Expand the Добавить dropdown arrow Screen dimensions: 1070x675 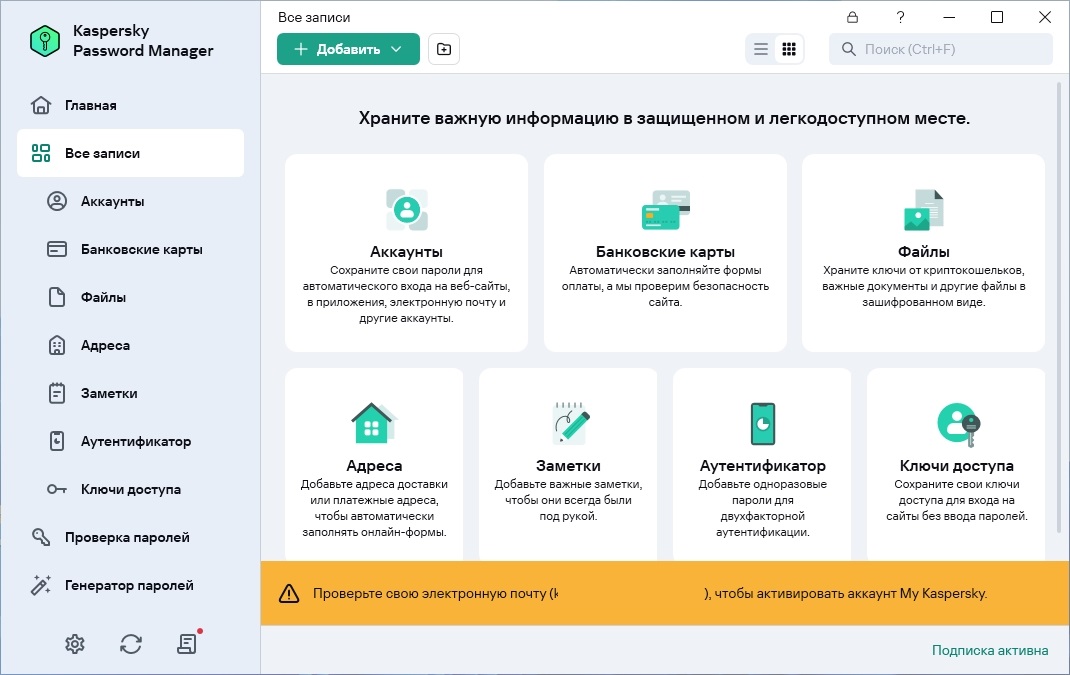pos(396,49)
